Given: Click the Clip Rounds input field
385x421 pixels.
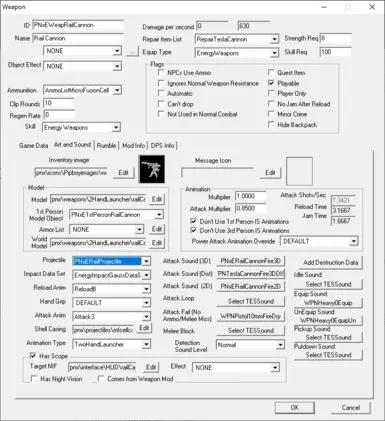Looking at the screenshot, I should 59,103.
